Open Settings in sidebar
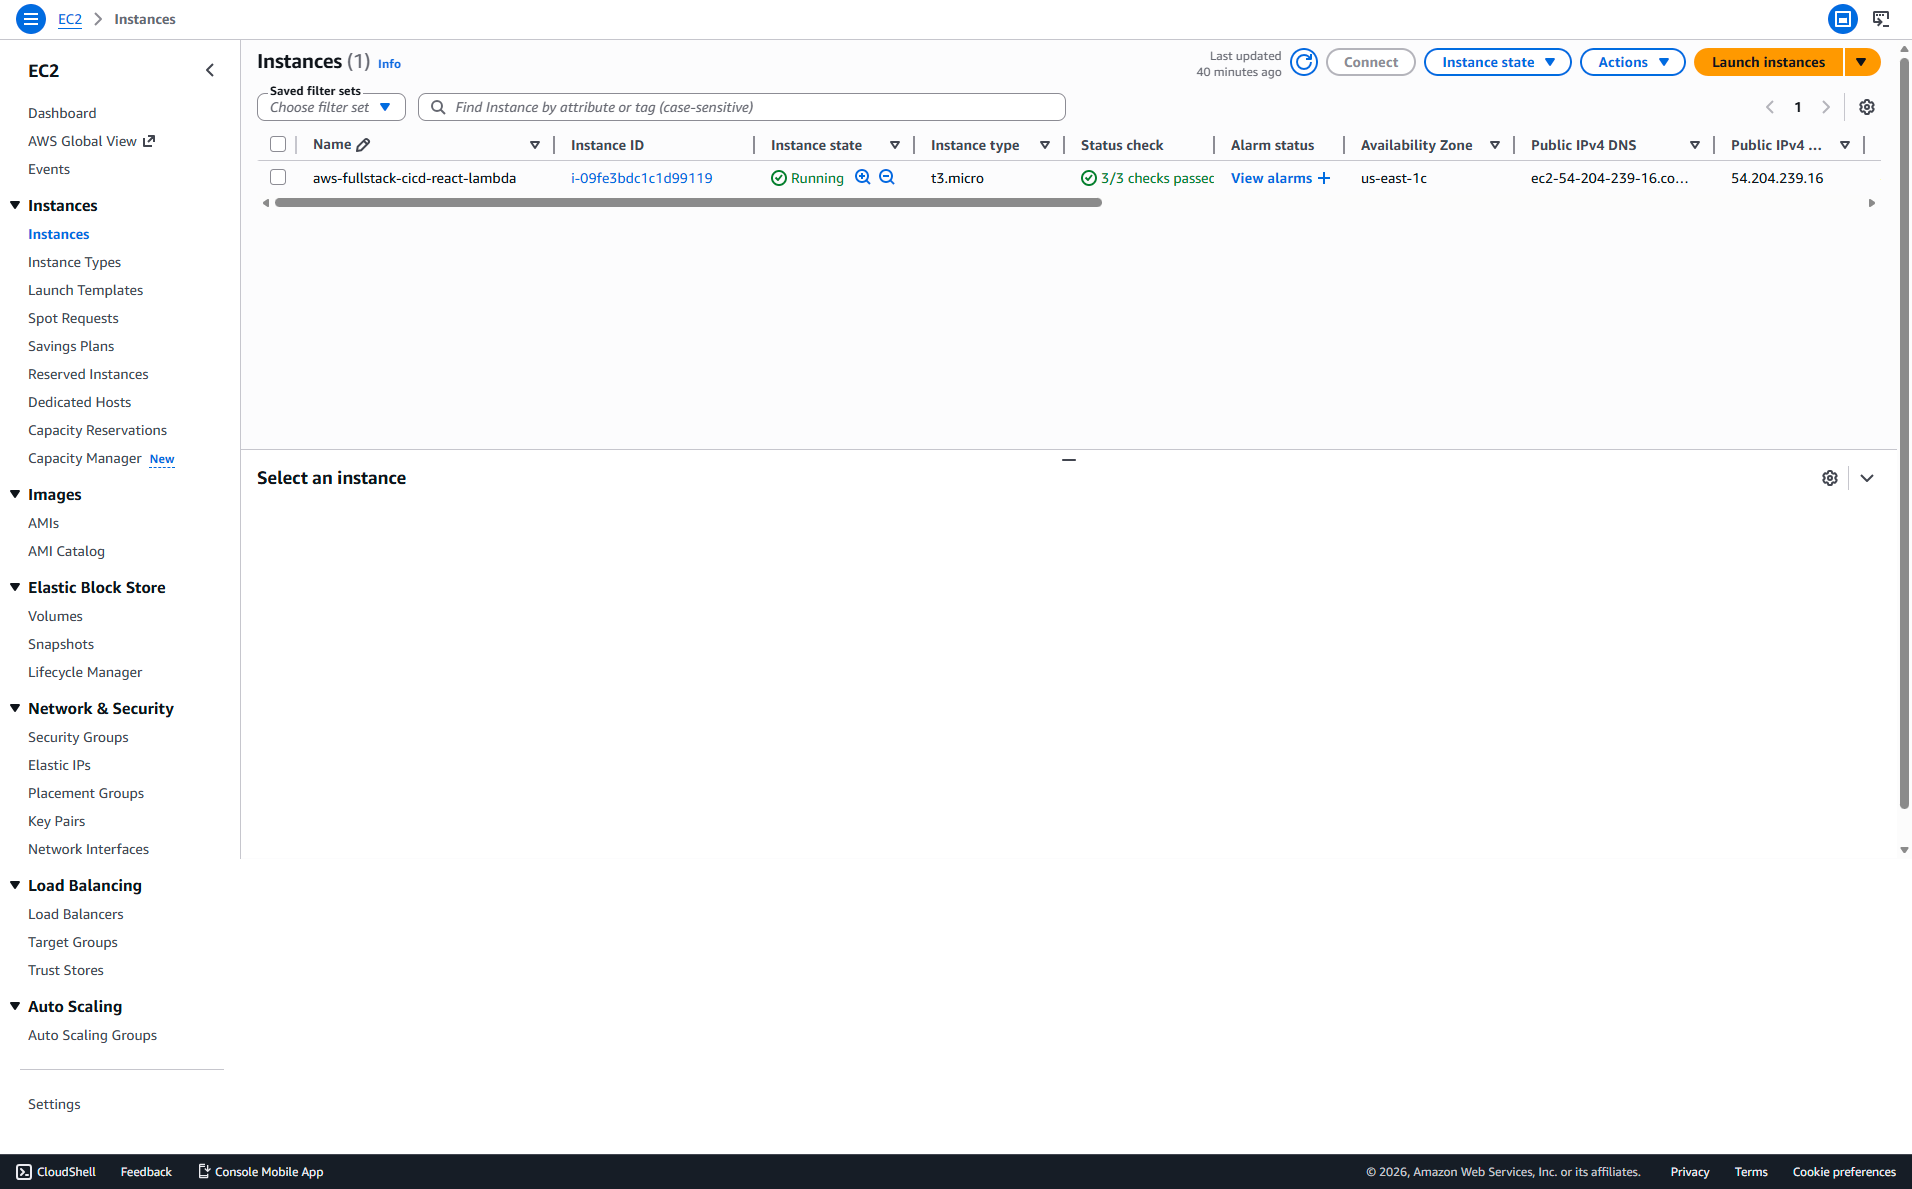The height and width of the screenshot is (1189, 1912). pyautogui.click(x=54, y=1104)
